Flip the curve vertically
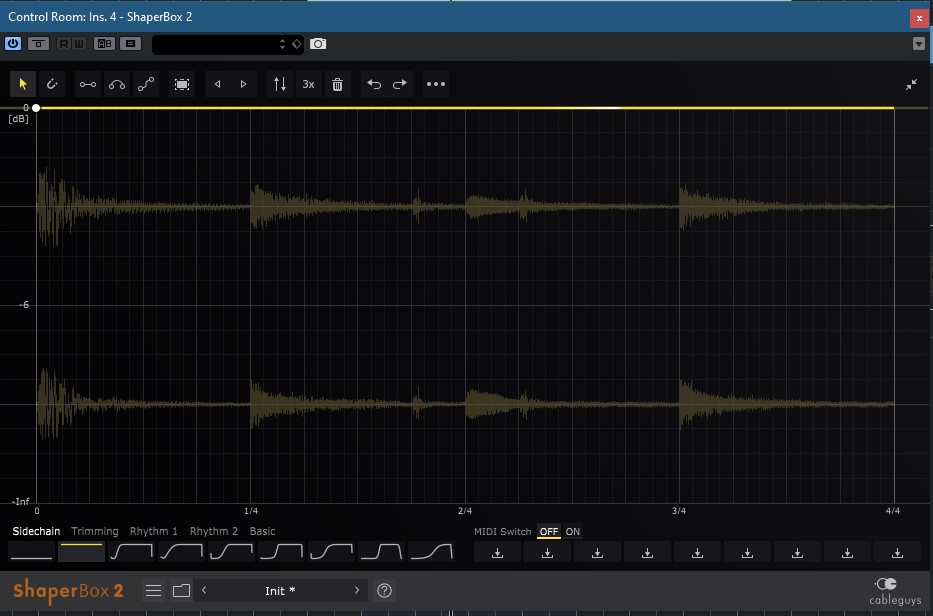933x616 pixels. [x=280, y=85]
